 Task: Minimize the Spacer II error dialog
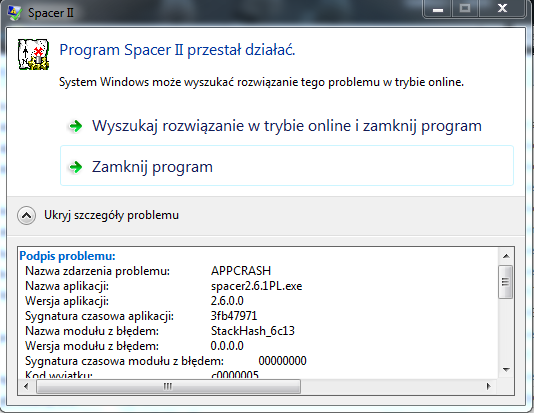click(438, 9)
